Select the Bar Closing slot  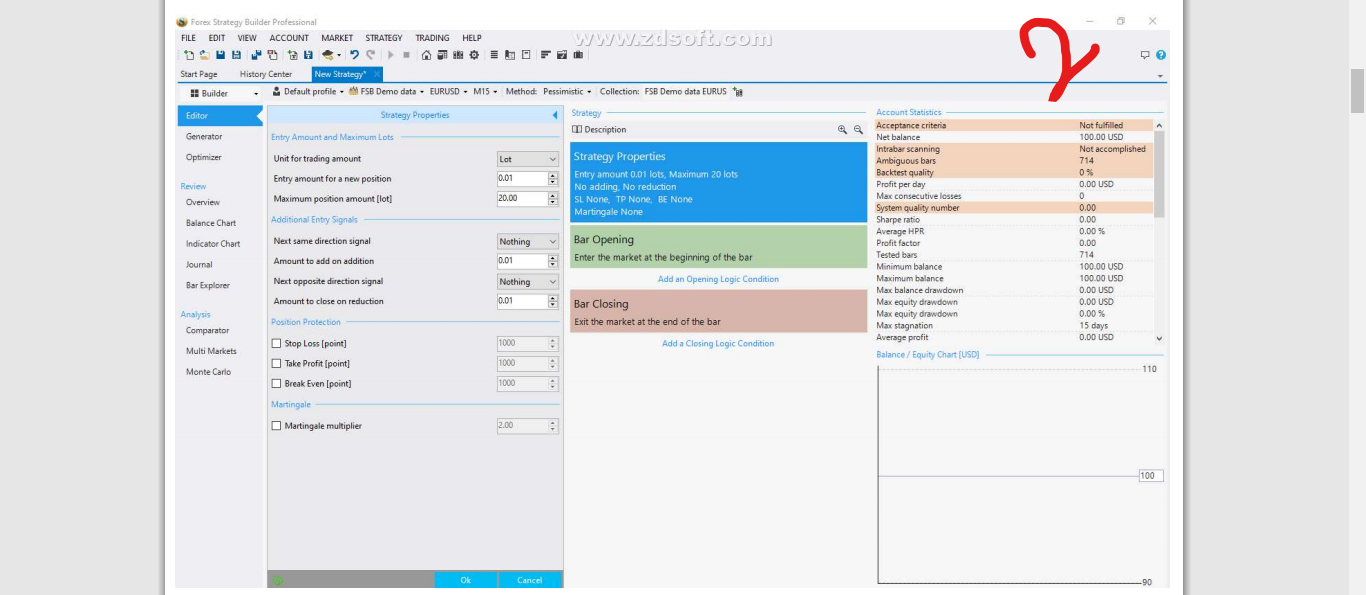click(718, 311)
